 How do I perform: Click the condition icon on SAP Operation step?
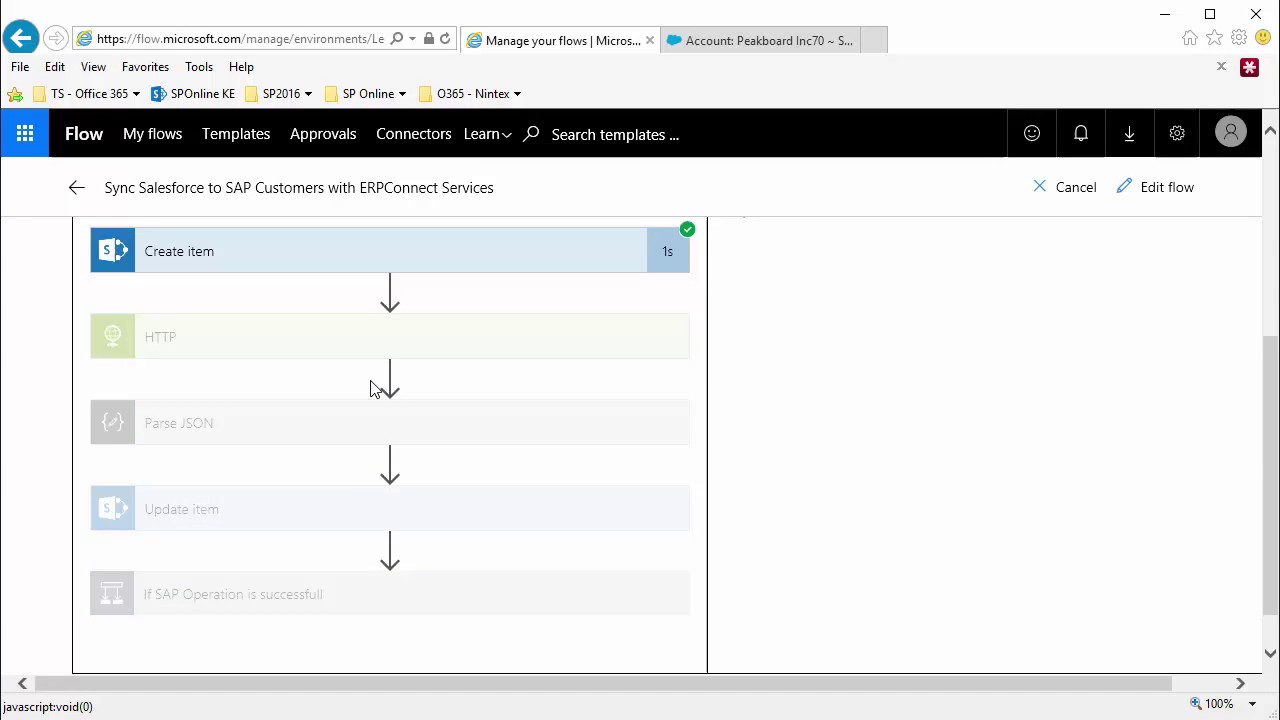113,594
